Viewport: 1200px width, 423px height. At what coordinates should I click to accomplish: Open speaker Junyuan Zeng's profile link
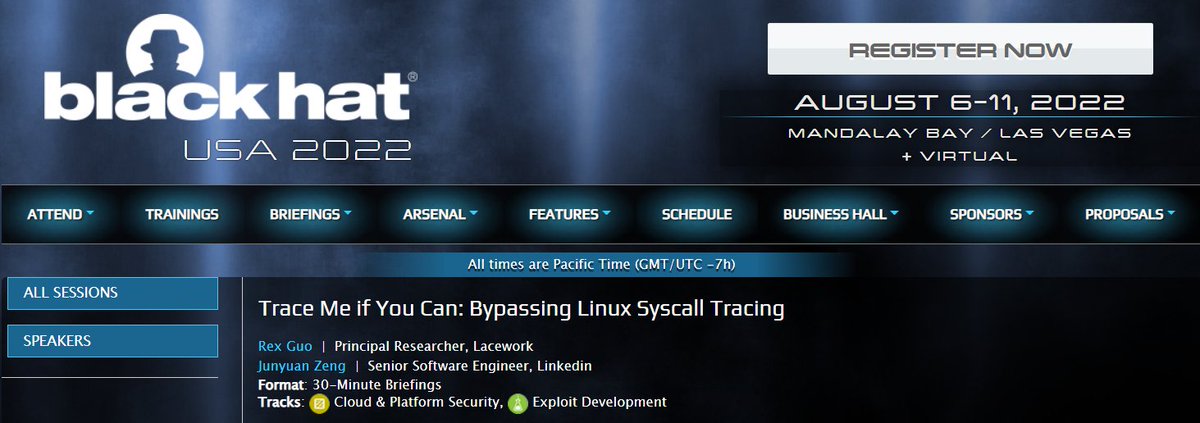[302, 366]
